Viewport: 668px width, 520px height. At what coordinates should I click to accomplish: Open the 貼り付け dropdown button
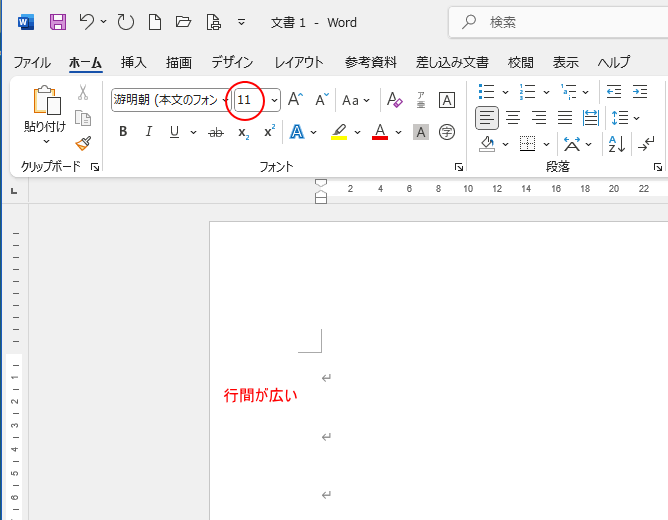pos(45,132)
